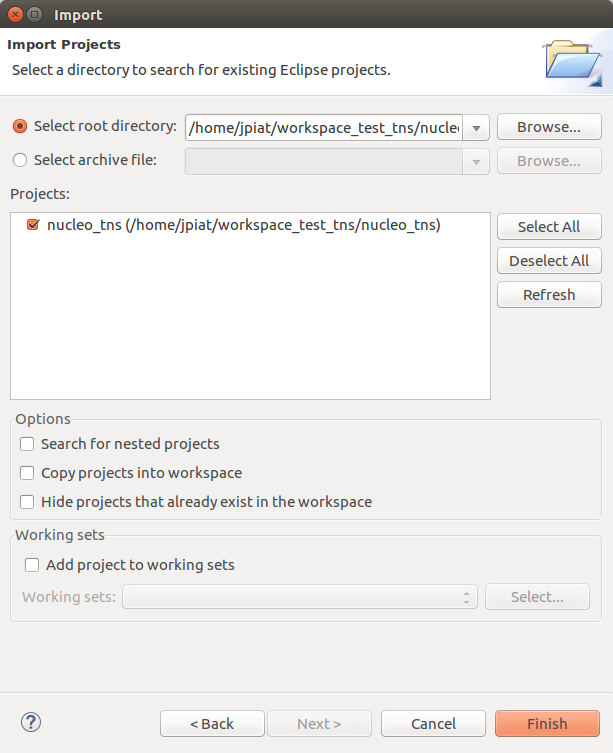Enable Copy projects into workspace
Screen dimensions: 613x753
[x=28, y=473]
